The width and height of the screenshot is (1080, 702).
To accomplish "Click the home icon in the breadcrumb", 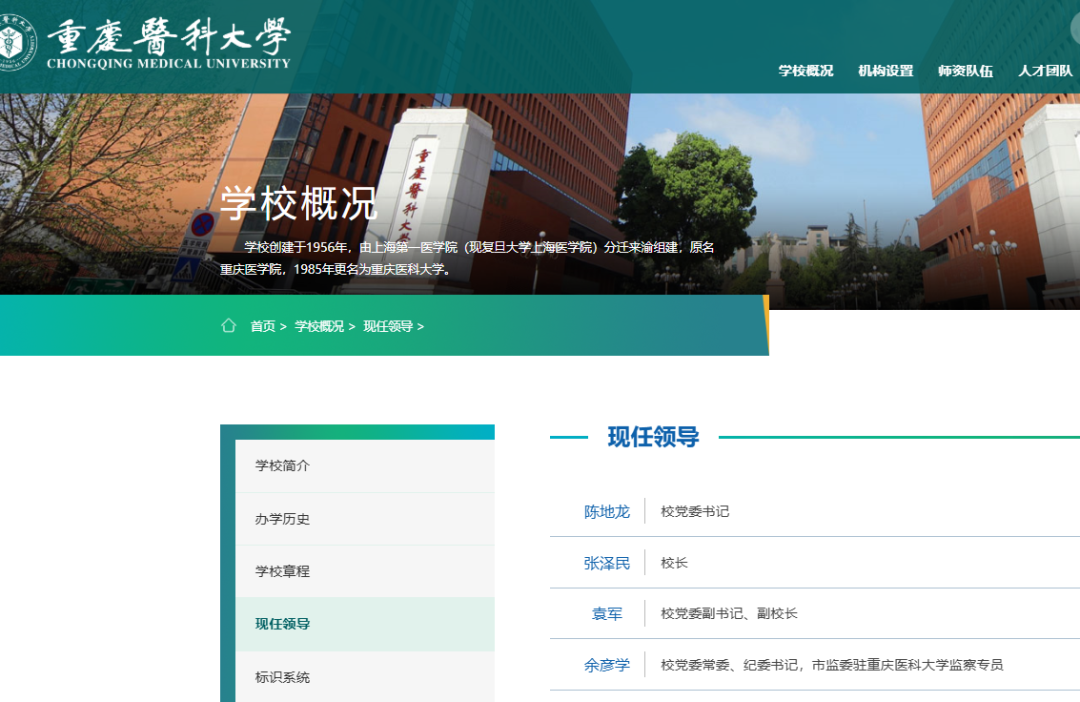I will pos(228,327).
